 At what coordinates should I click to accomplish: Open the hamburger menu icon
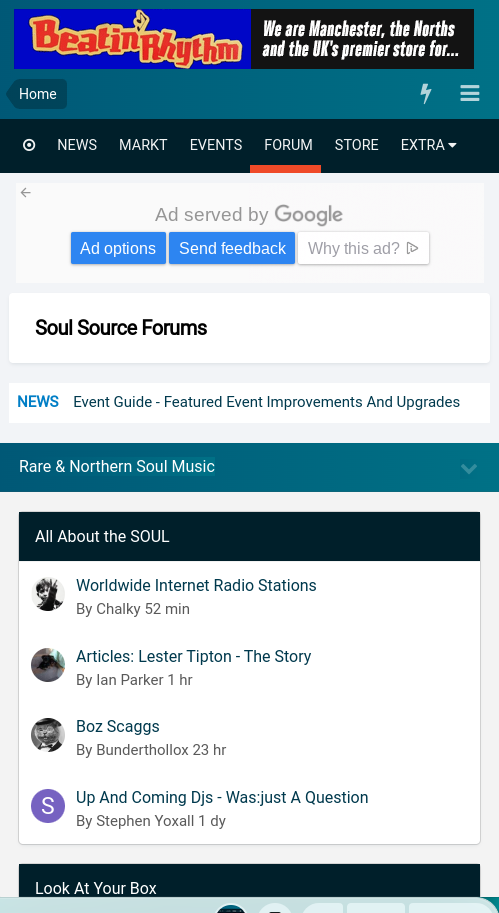[x=470, y=93]
